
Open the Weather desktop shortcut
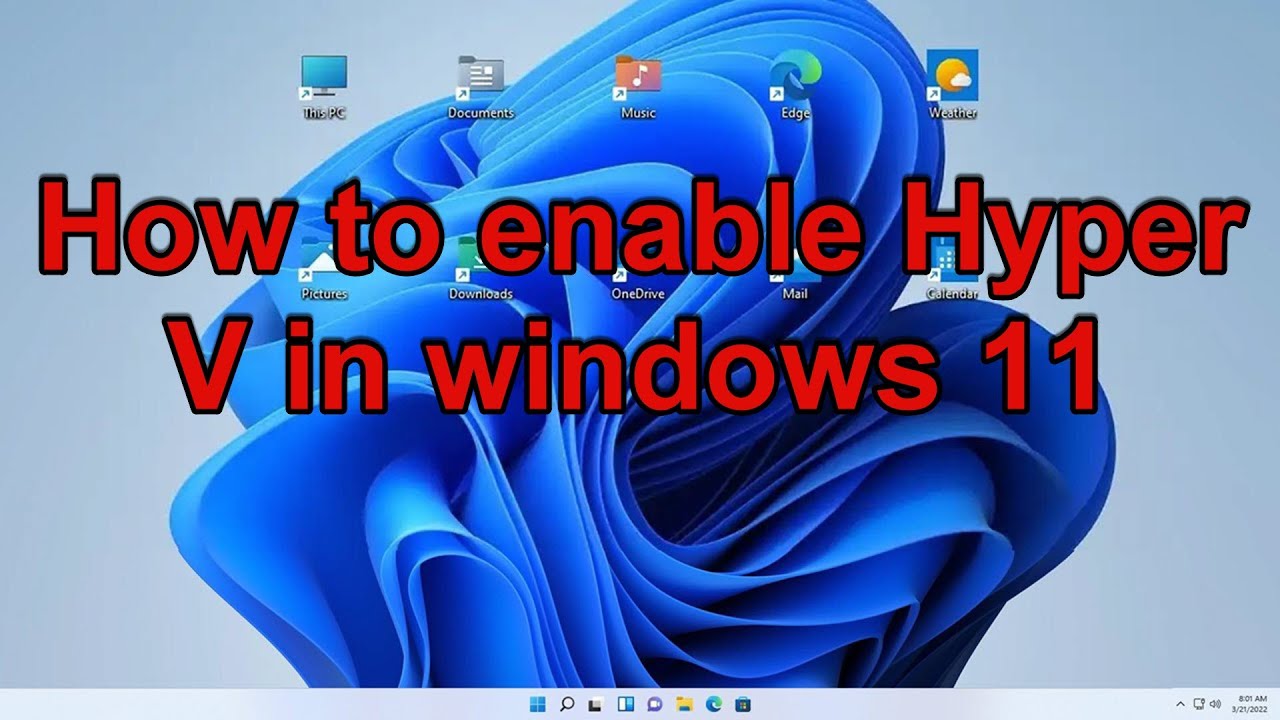pyautogui.click(x=952, y=86)
